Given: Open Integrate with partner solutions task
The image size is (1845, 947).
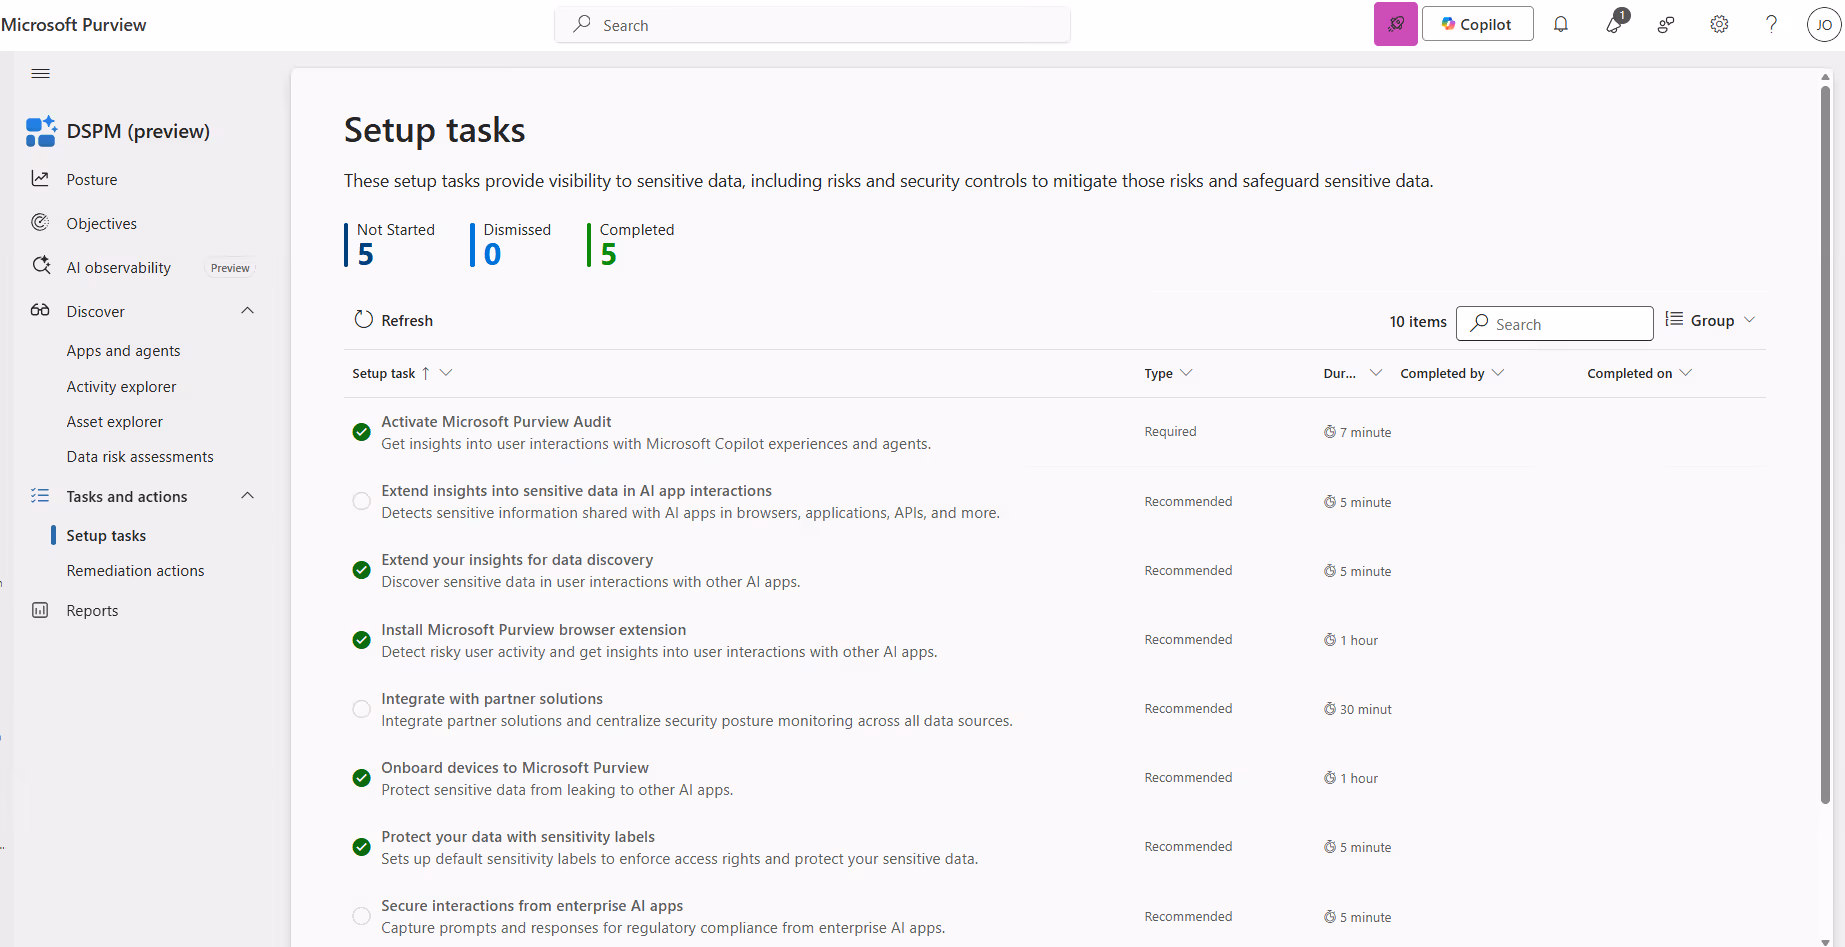Looking at the screenshot, I should click(492, 698).
